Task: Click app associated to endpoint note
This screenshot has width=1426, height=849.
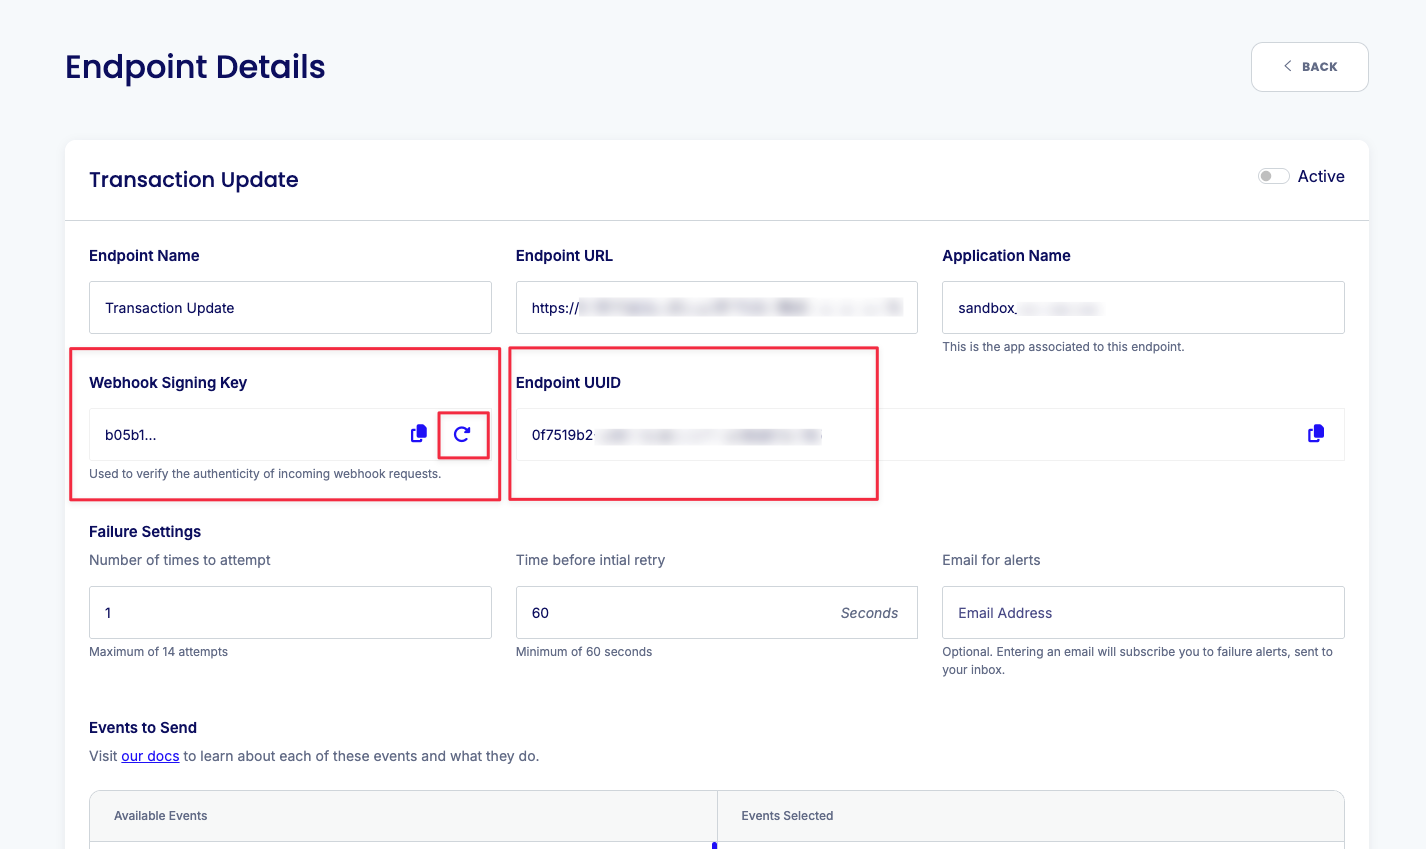Action: tap(1063, 347)
